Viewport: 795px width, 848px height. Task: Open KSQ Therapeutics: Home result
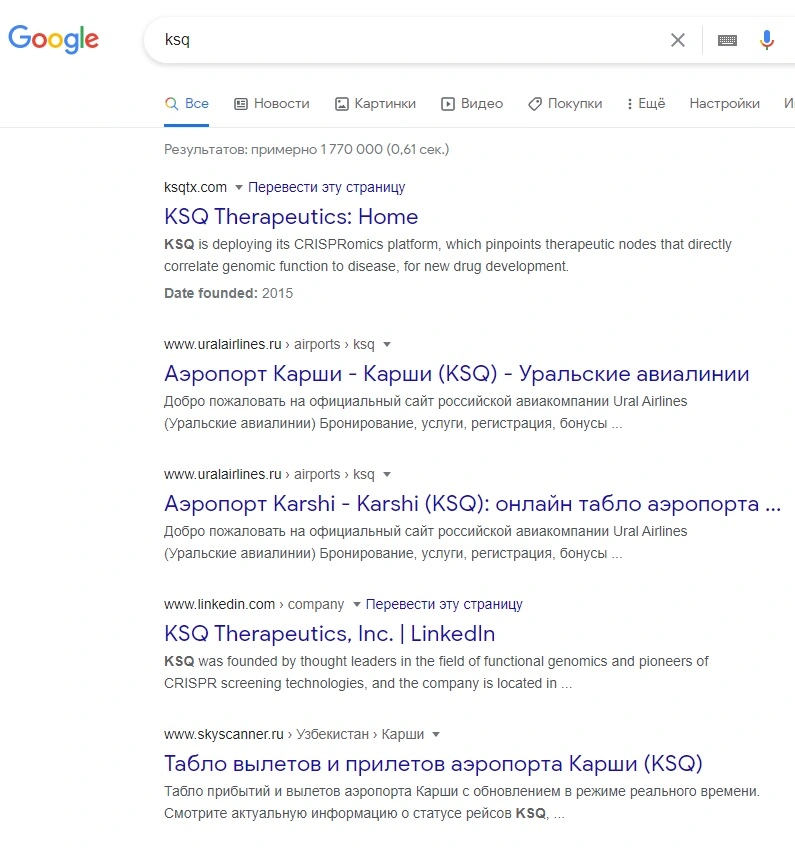tap(291, 216)
